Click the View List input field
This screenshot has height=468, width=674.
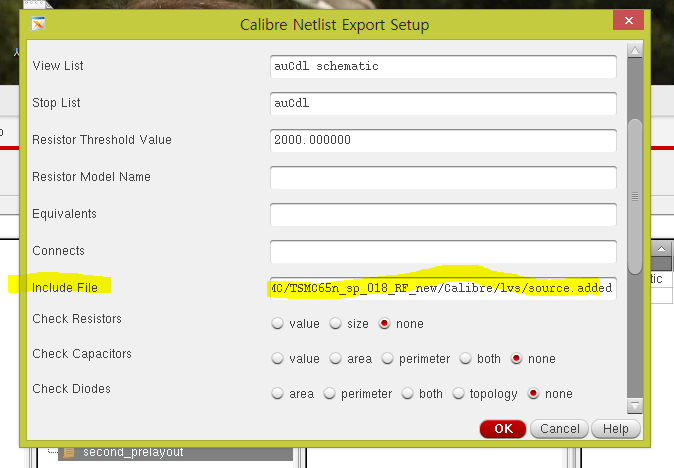pos(443,67)
